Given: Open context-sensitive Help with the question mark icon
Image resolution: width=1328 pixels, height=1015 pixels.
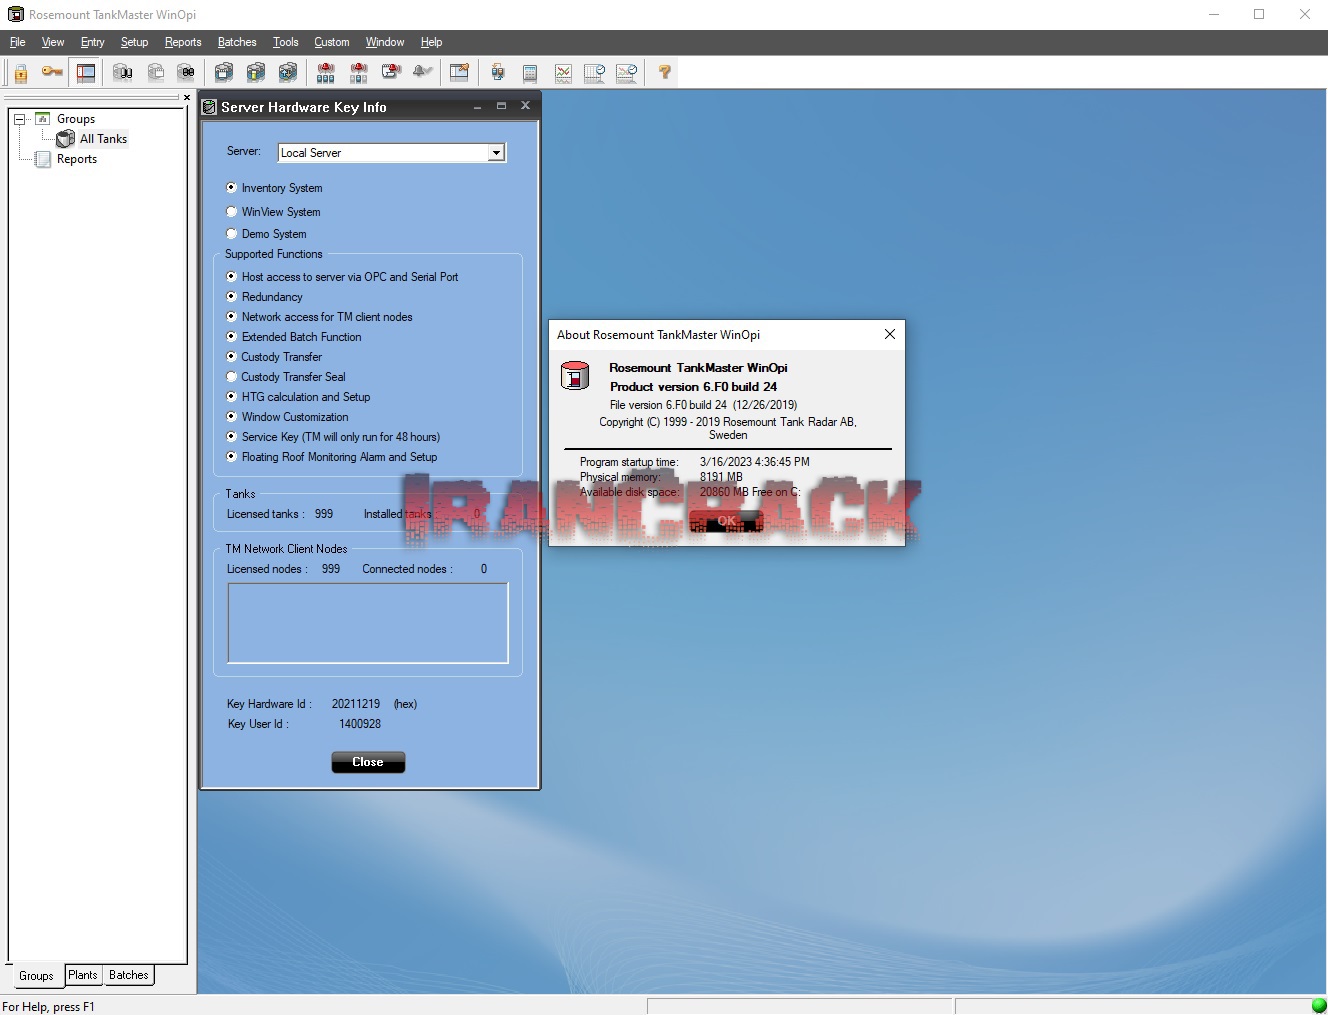Looking at the screenshot, I should pyautogui.click(x=663, y=72).
